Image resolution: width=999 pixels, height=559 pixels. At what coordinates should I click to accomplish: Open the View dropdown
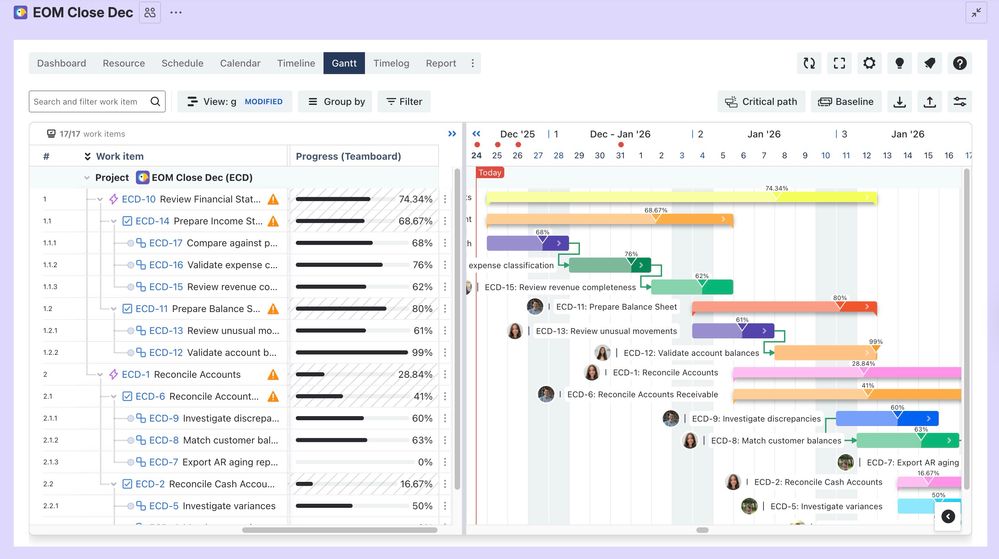click(x=234, y=101)
